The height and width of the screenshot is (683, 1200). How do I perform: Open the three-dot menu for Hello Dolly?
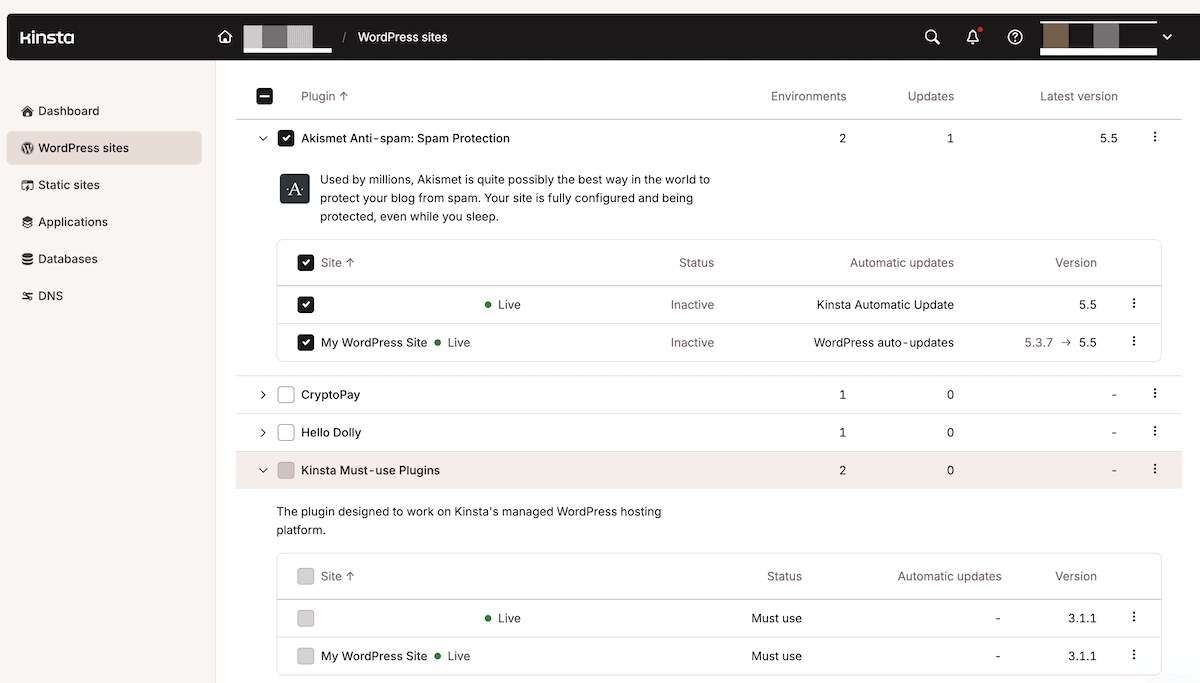(1155, 431)
